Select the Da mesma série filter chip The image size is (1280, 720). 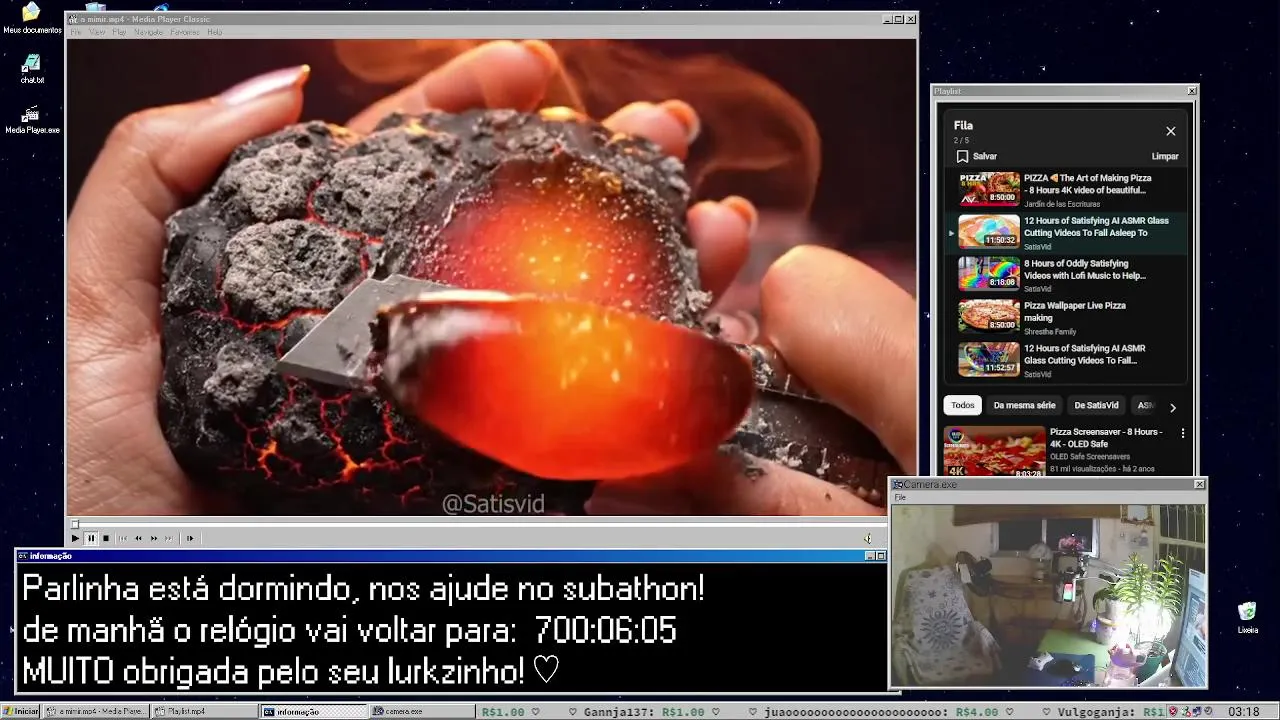pyautogui.click(x=1024, y=405)
